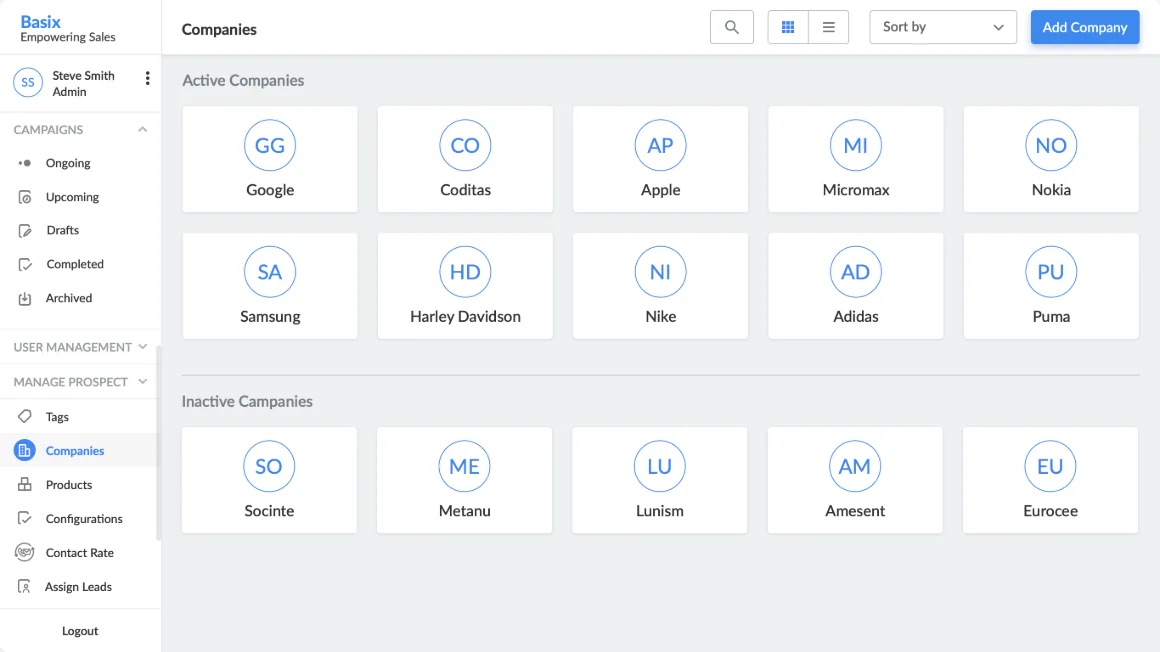Go to Upcoming campaigns
Viewport: 1160px width, 652px height.
pyautogui.click(x=72, y=197)
